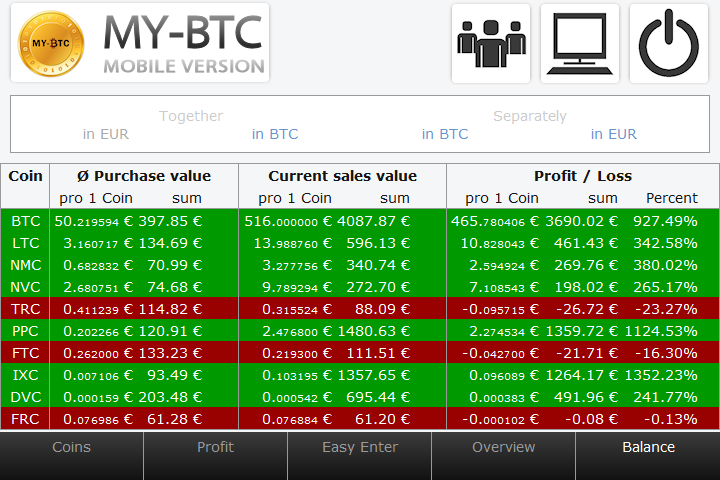720x480 pixels.
Task: Show Separately balance in EUR
Action: point(614,134)
